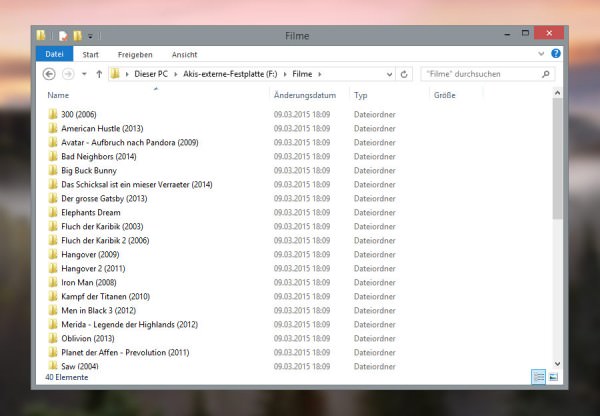Expand chevron after Dieser PC breadcrumb

pos(176,74)
